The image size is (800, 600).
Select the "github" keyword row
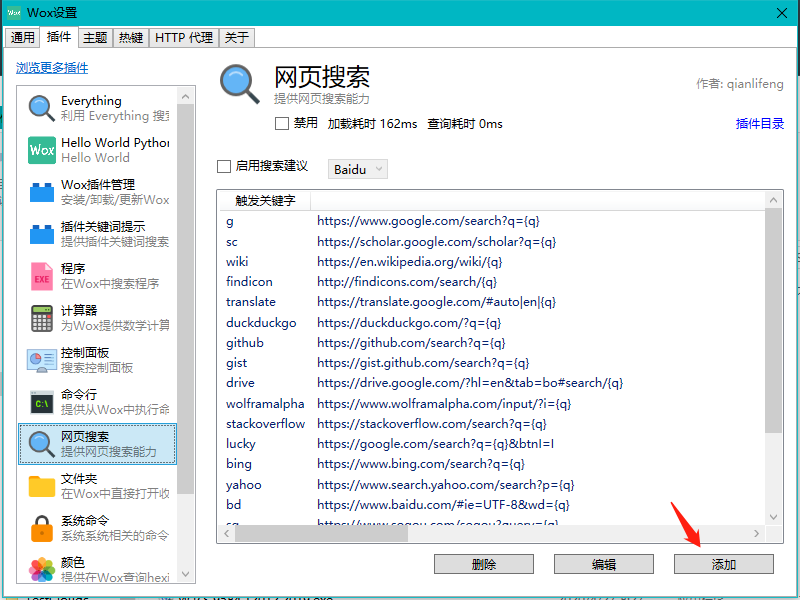492,342
